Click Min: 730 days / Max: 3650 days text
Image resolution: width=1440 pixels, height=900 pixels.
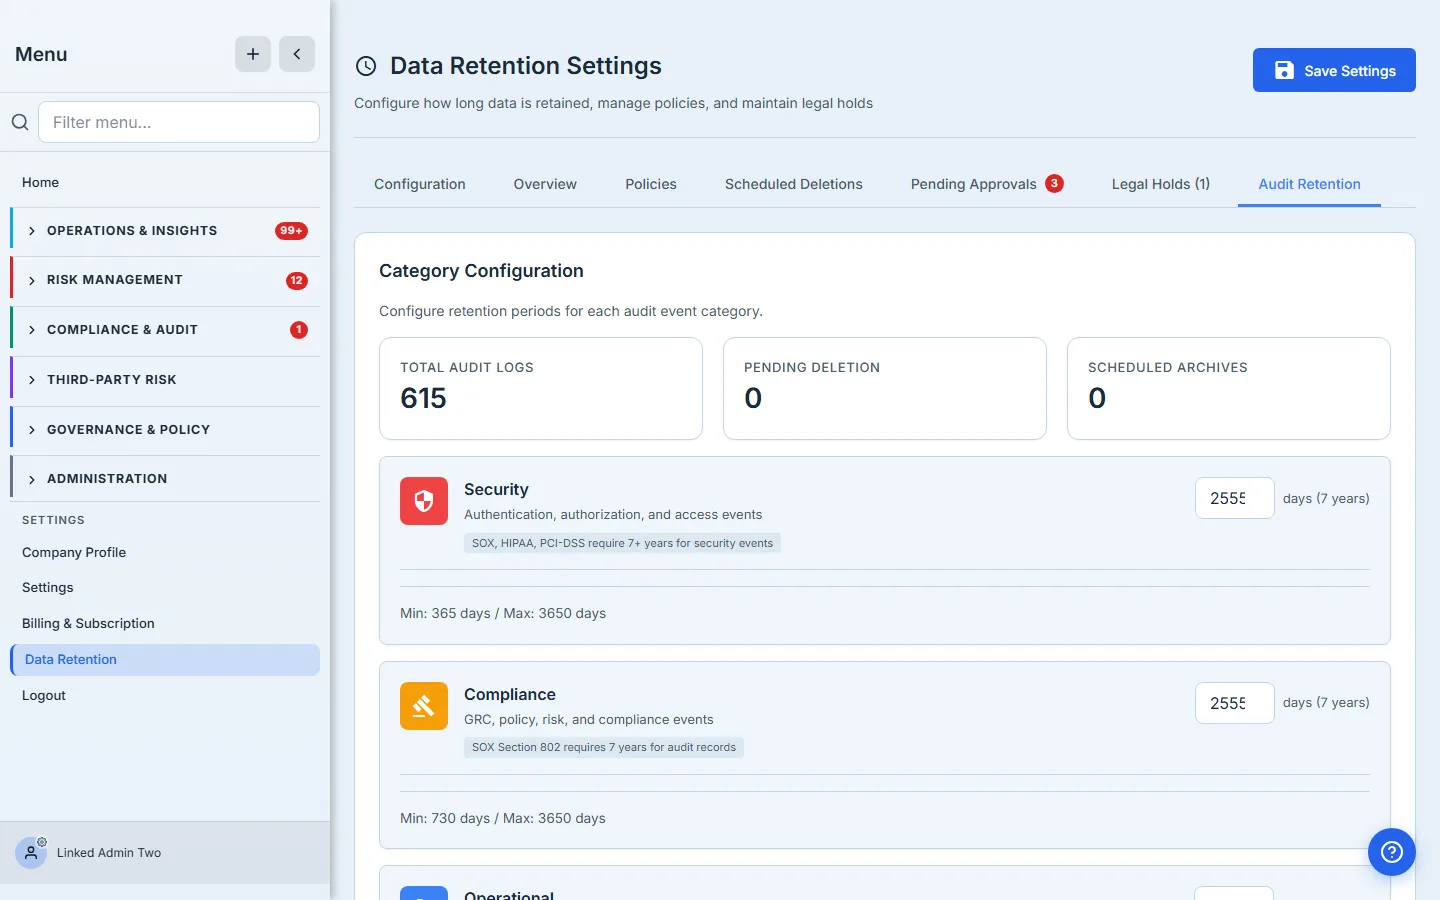click(503, 818)
